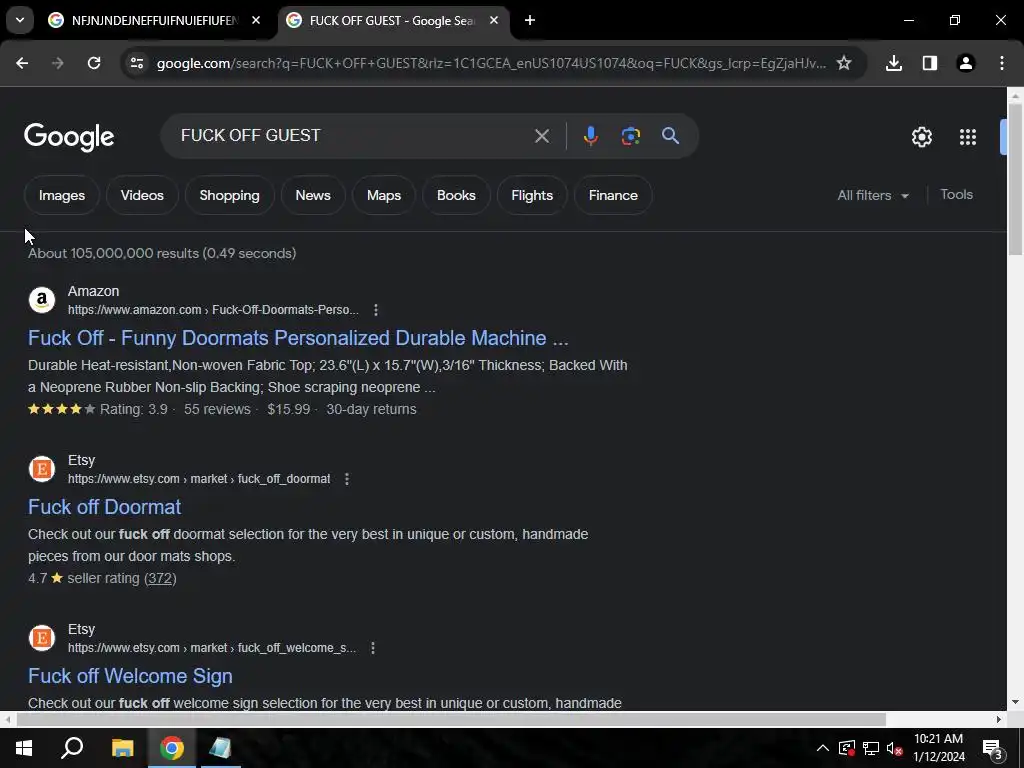Open File Explorer from taskbar

[x=122, y=748]
